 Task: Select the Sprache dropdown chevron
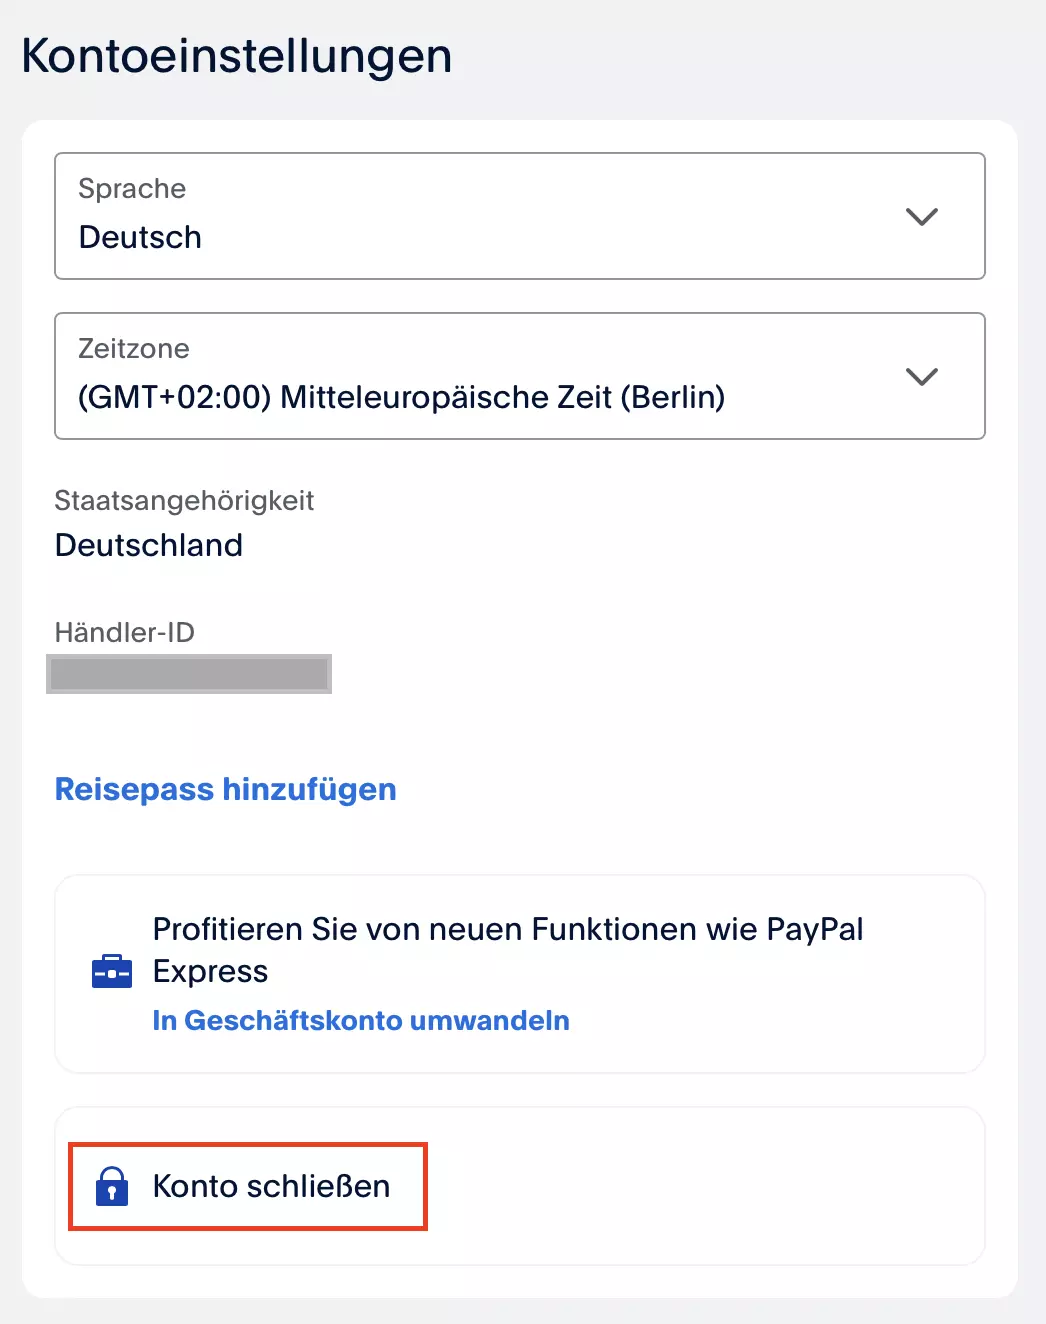coord(921,216)
